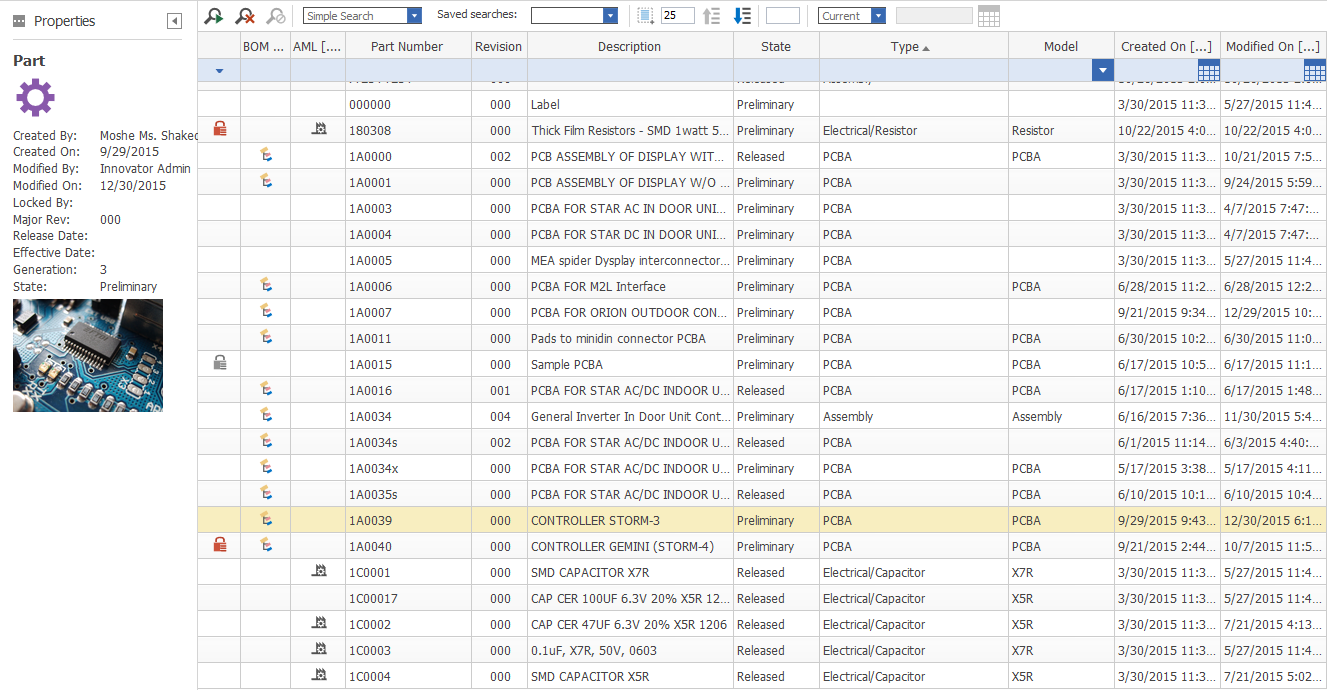Click the disabled stop search icon
The image size is (1327, 690).
tap(276, 15)
